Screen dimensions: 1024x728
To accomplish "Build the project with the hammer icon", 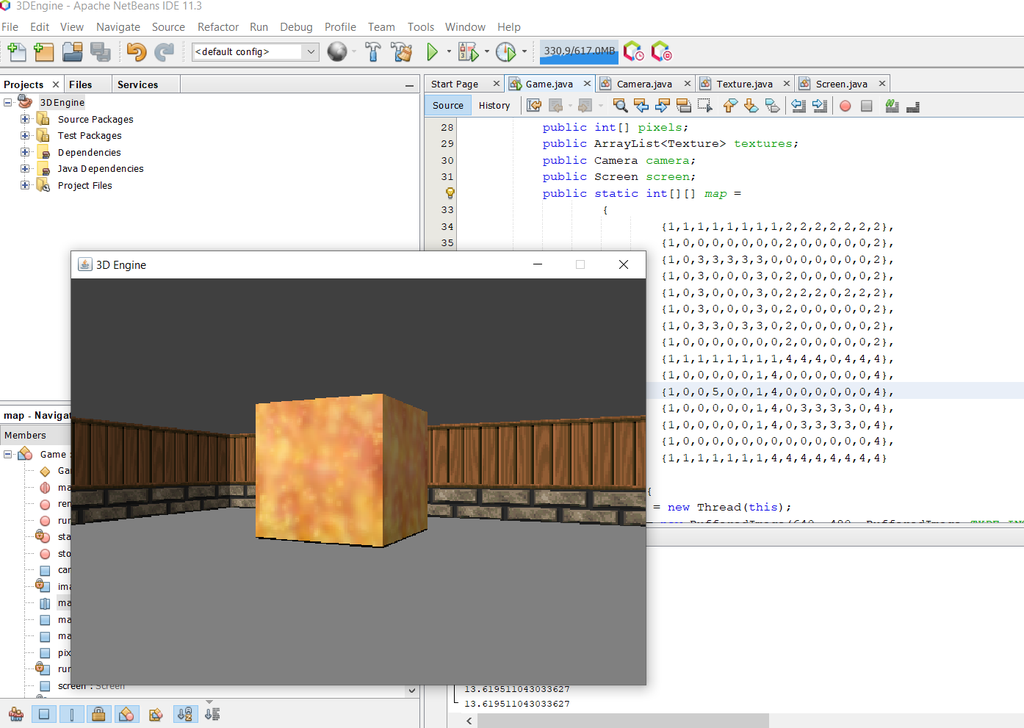I will [x=372, y=51].
